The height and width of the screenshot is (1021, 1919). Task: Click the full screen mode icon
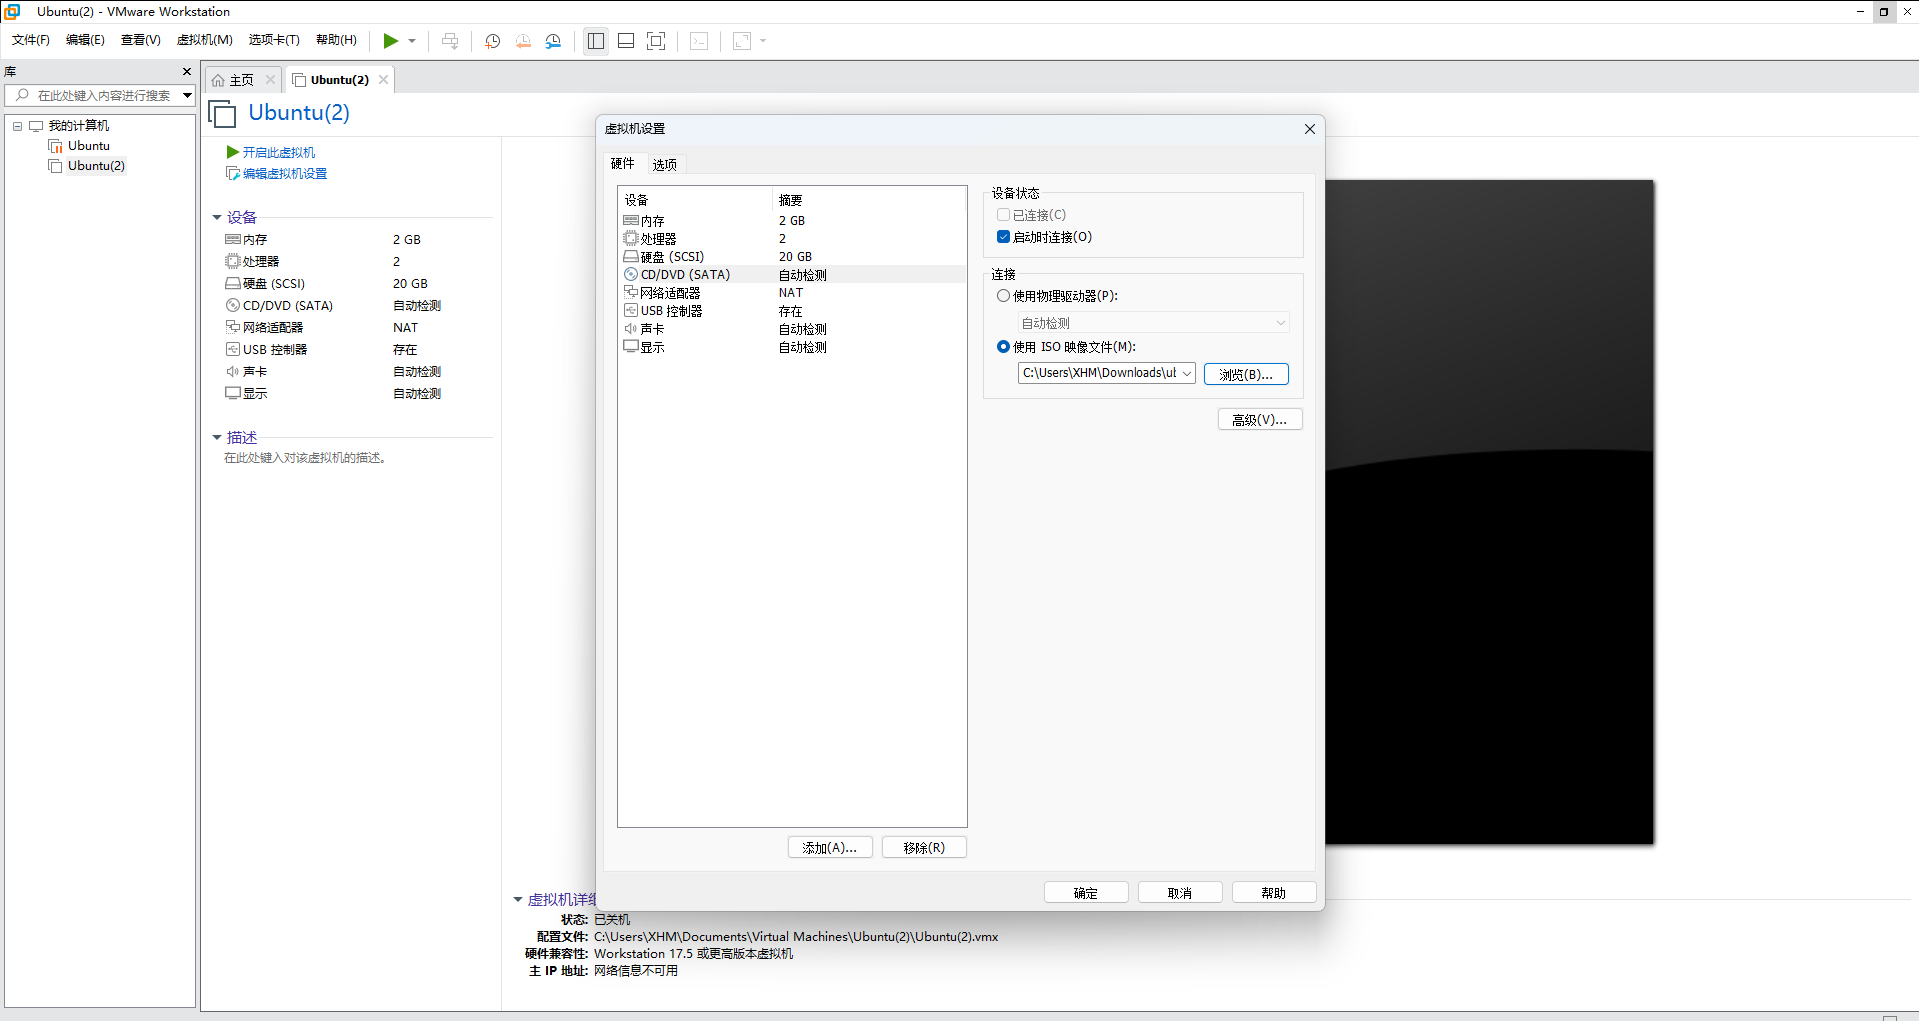click(656, 41)
